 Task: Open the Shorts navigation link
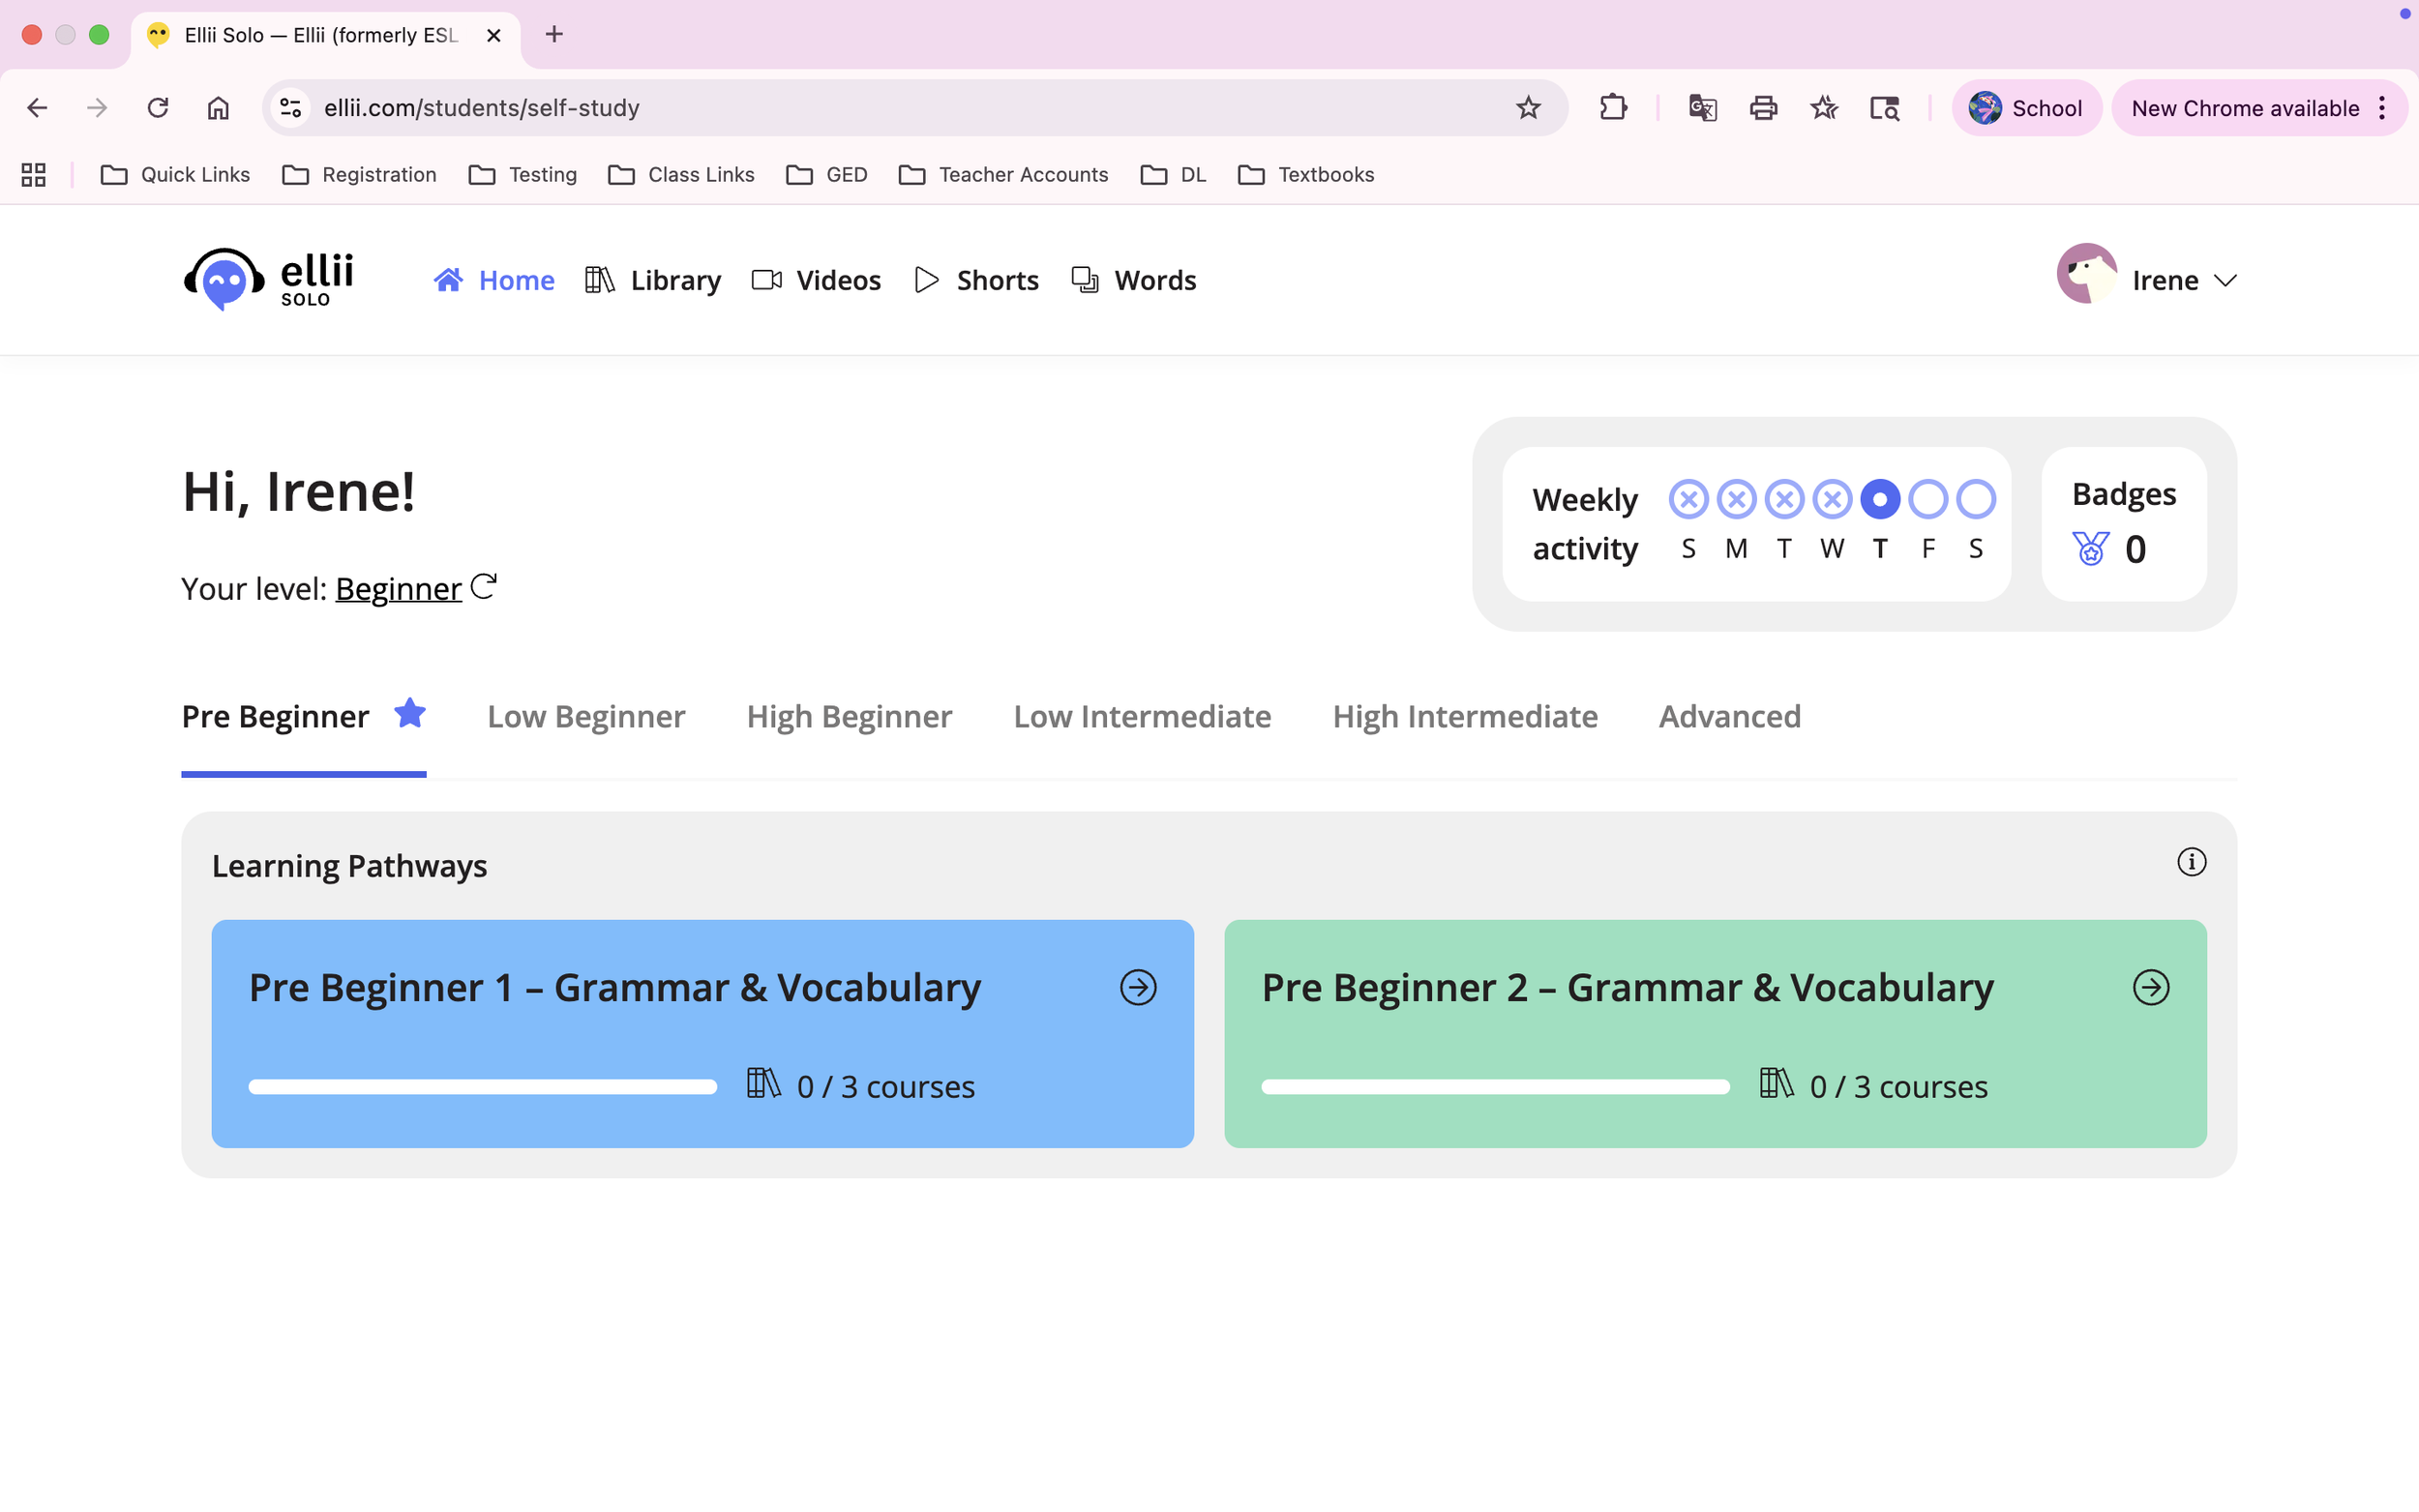point(977,280)
